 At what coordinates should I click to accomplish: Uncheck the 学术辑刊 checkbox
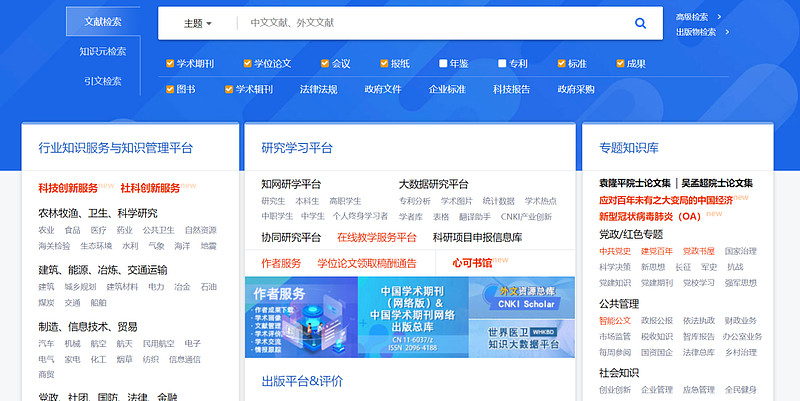tap(229, 89)
